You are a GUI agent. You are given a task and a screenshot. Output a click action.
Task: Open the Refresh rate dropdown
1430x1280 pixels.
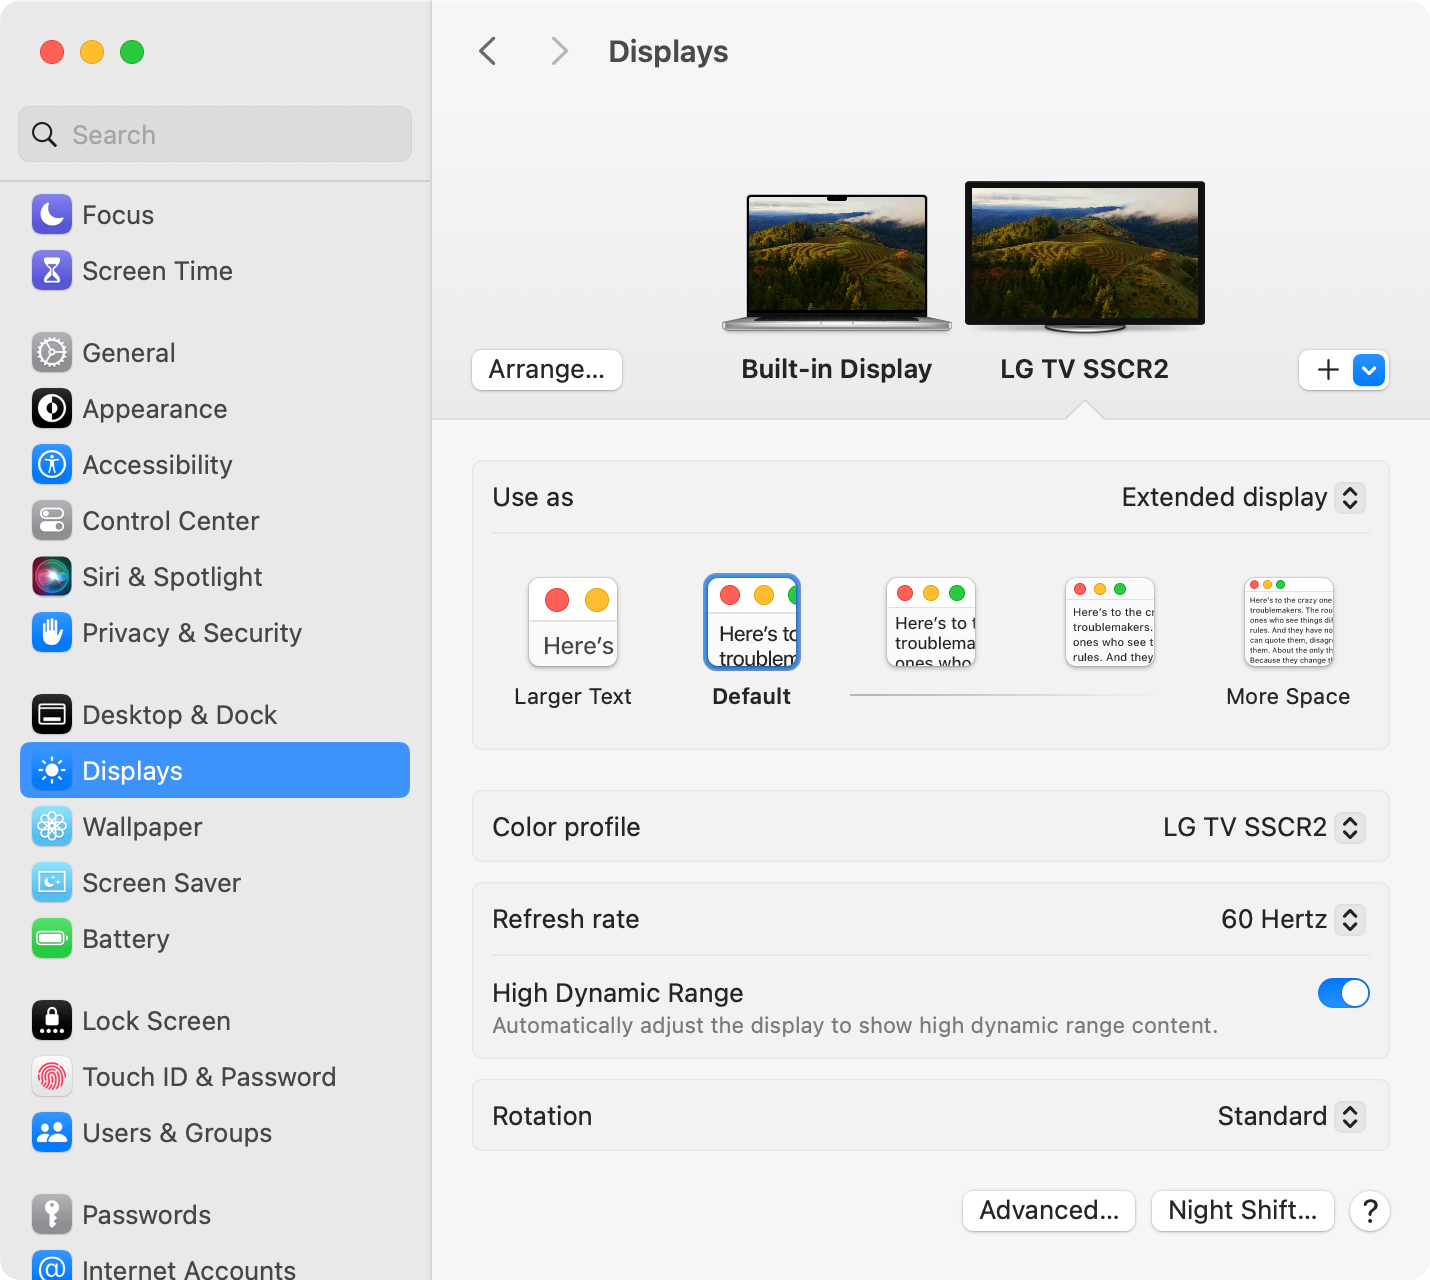[x=1291, y=919]
